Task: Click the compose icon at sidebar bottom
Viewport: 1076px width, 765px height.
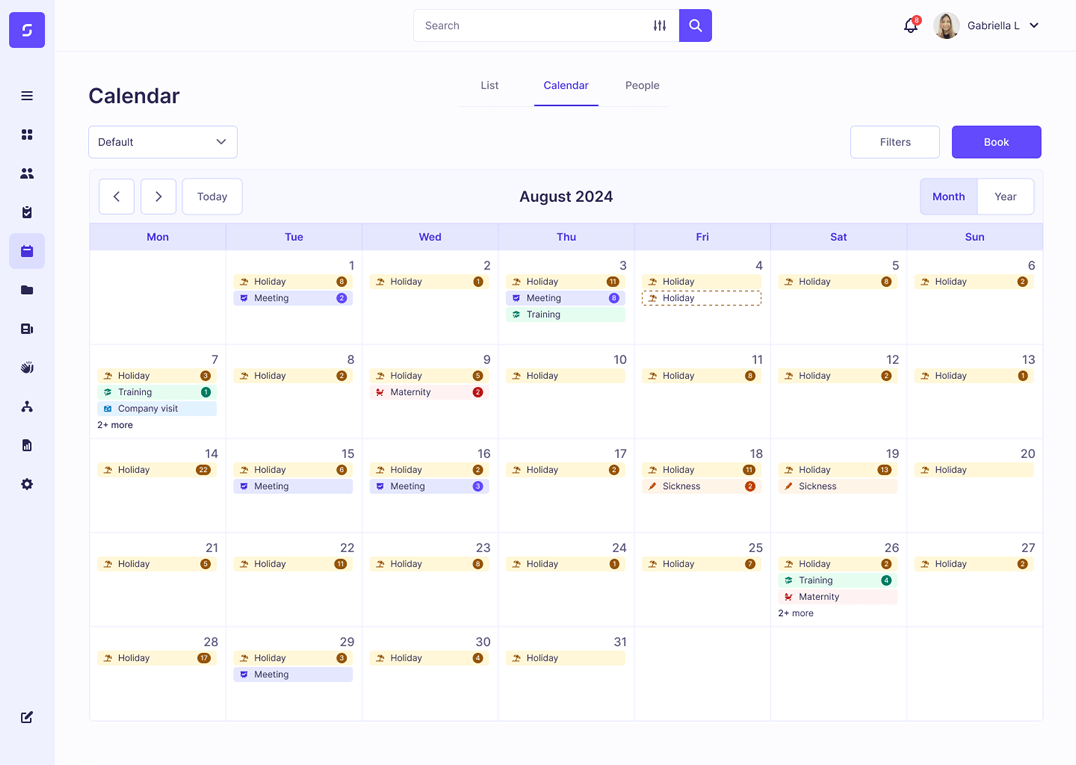Action: tap(27, 717)
